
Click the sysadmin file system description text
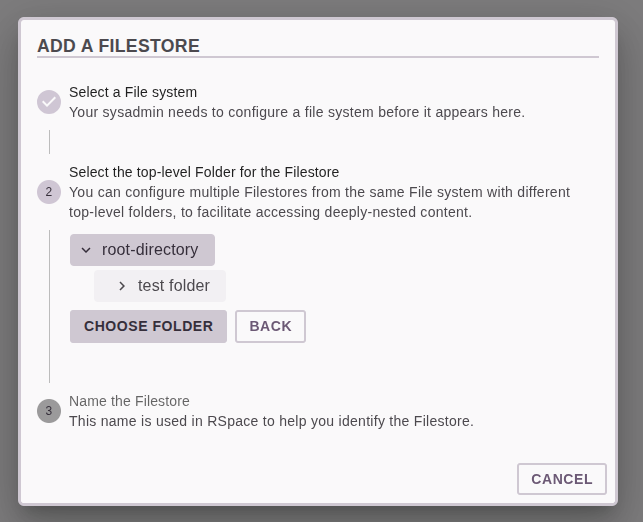tap(297, 112)
